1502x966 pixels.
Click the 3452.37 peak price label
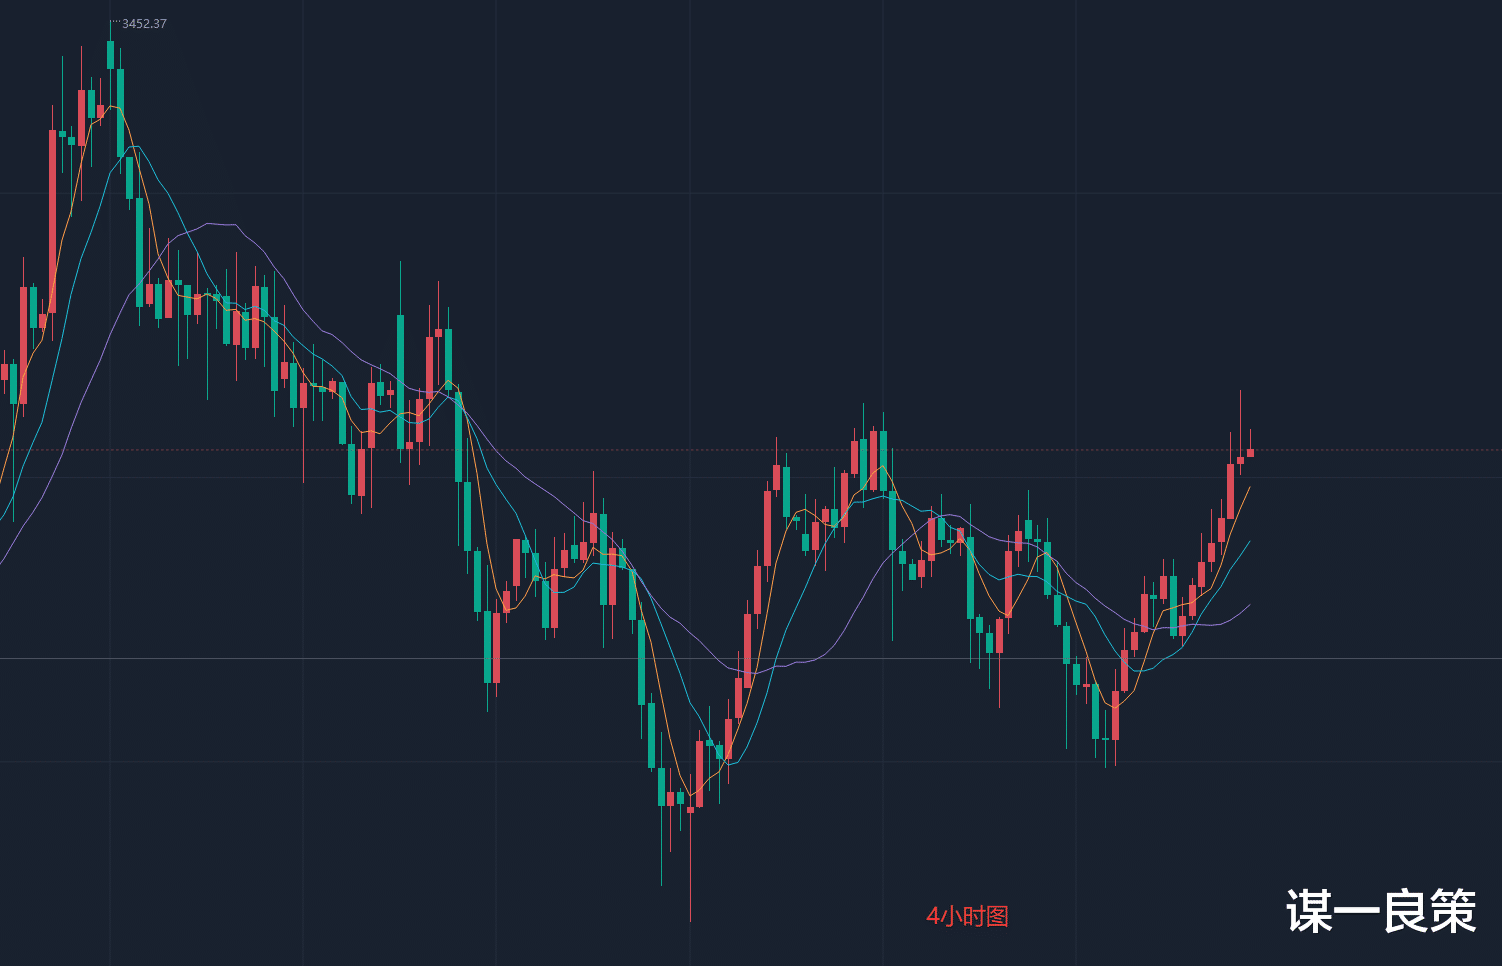pos(144,24)
